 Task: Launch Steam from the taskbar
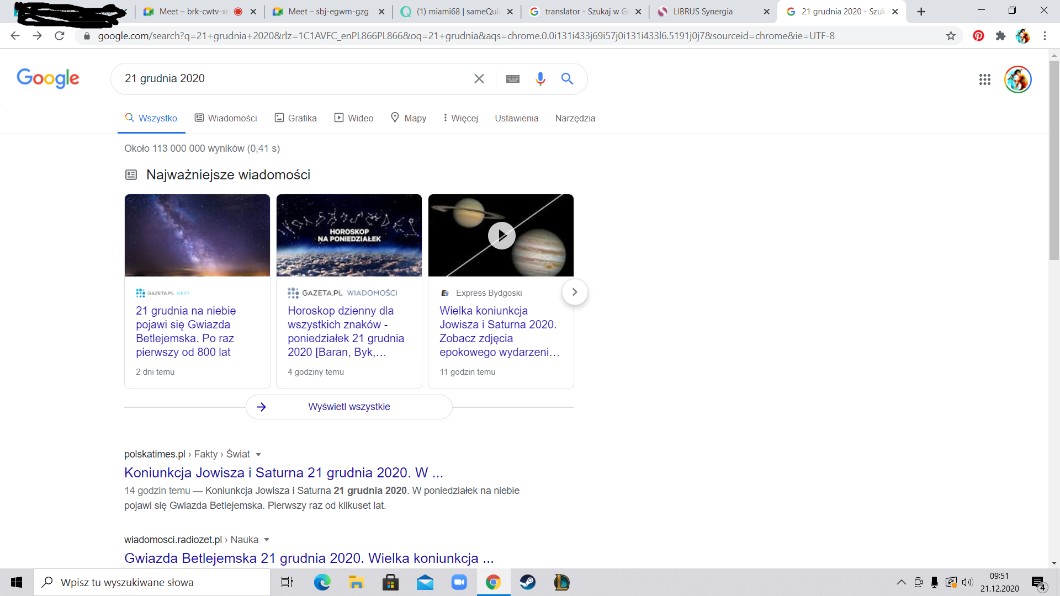click(x=527, y=582)
